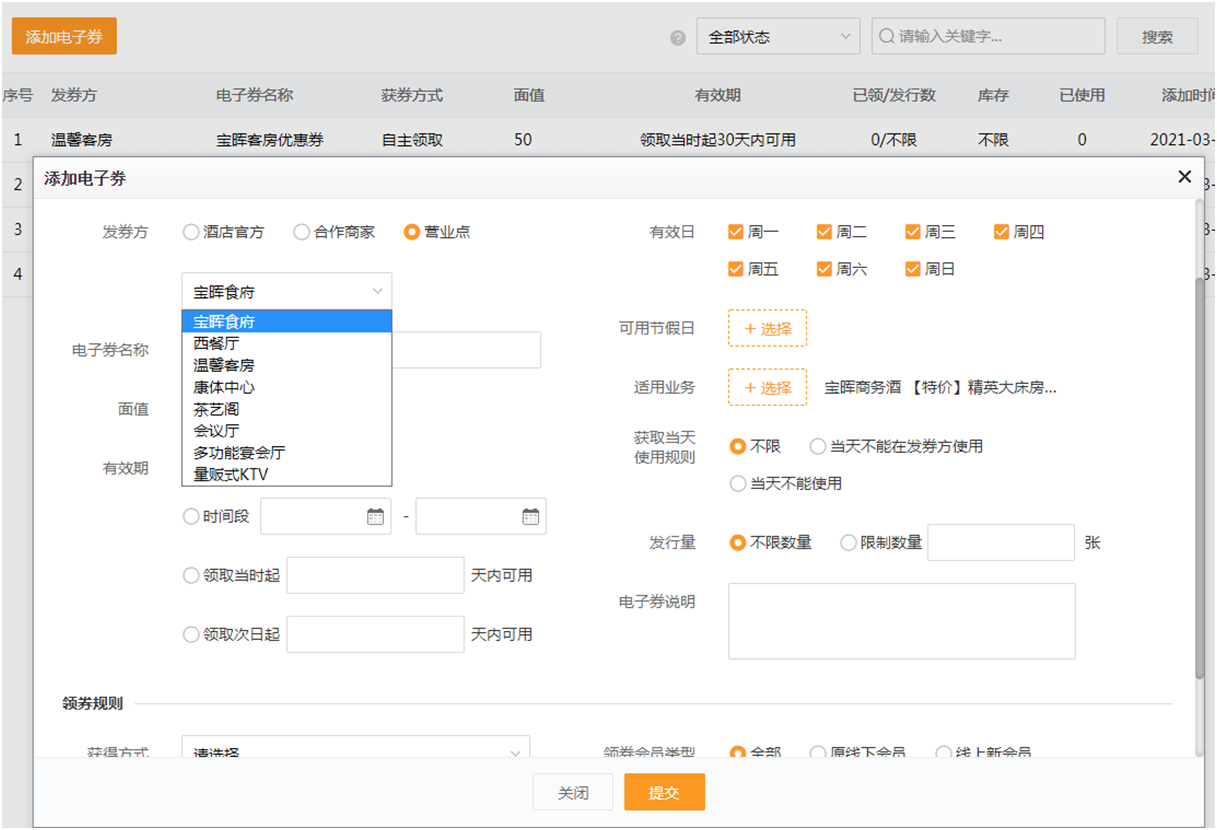The width and height of the screenshot is (1217, 830).
Task: Select the 酒店官方 radio button
Action: (191, 232)
